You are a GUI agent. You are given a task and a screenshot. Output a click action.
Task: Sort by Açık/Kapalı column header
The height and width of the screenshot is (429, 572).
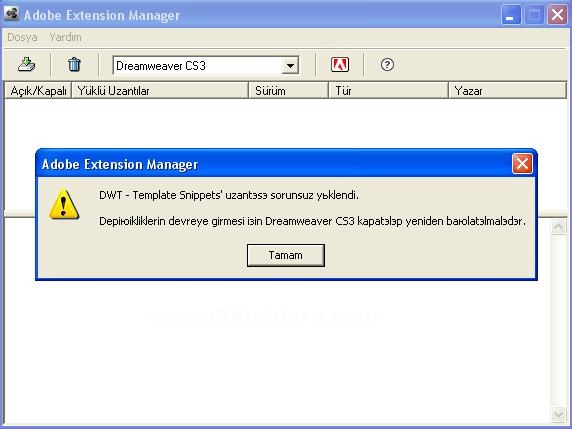[38, 91]
